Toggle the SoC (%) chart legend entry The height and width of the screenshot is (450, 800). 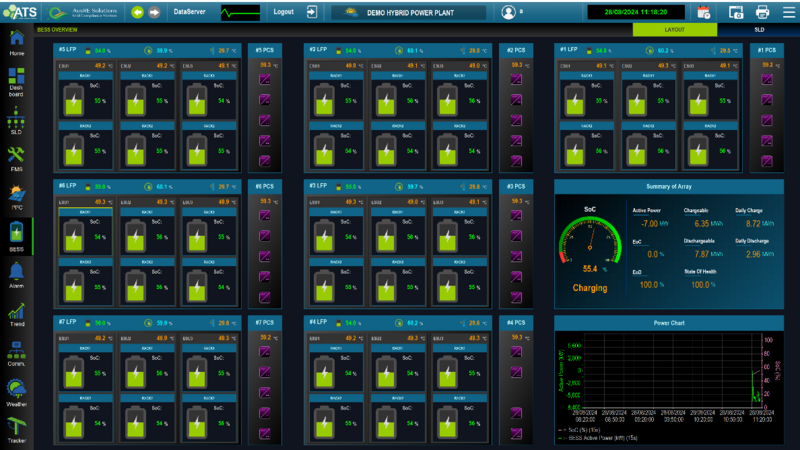coord(580,430)
